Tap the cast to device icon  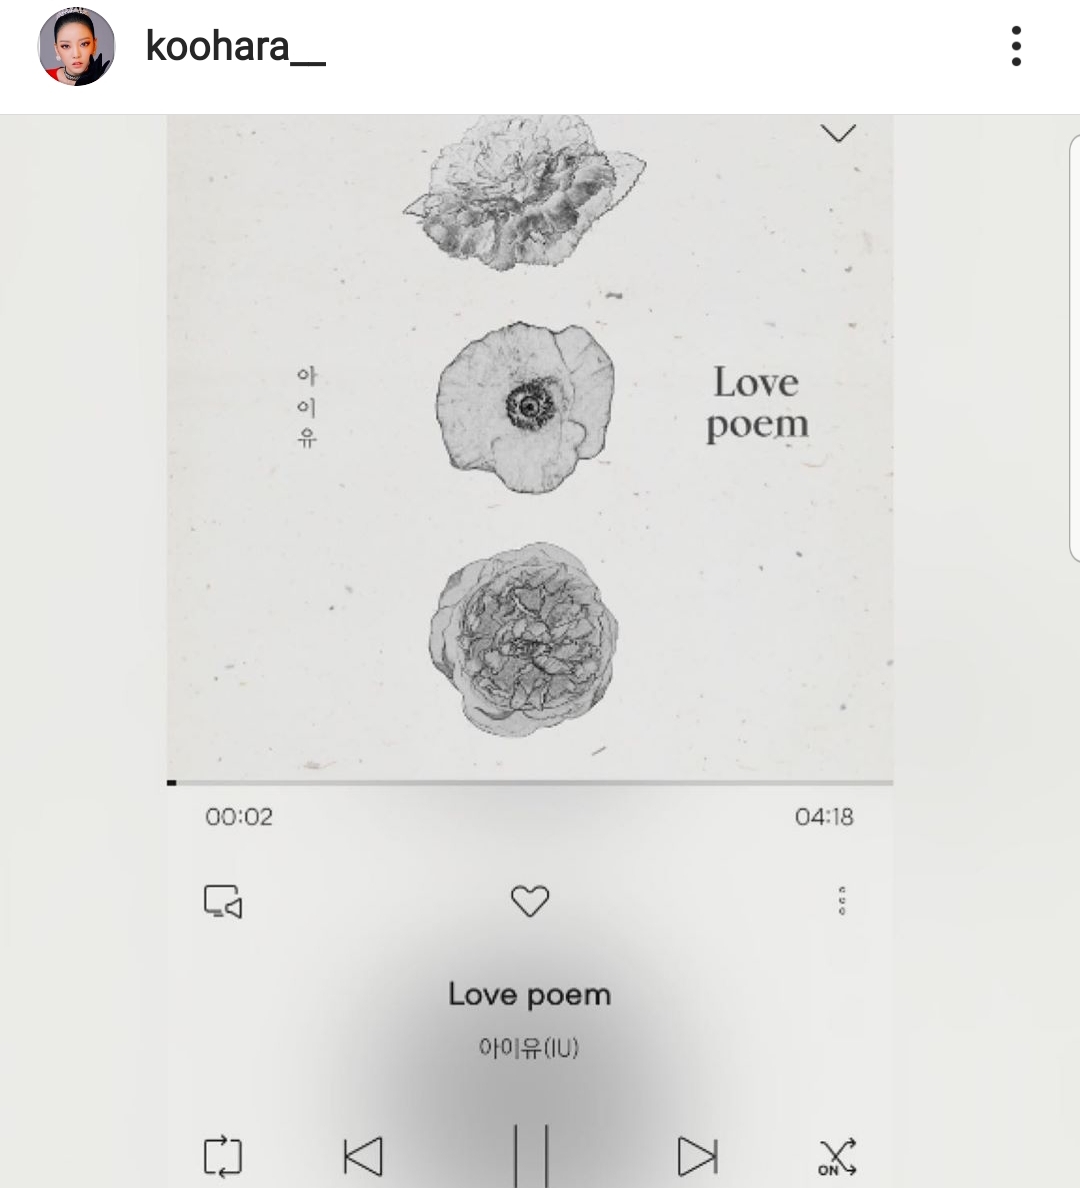pyautogui.click(x=223, y=901)
